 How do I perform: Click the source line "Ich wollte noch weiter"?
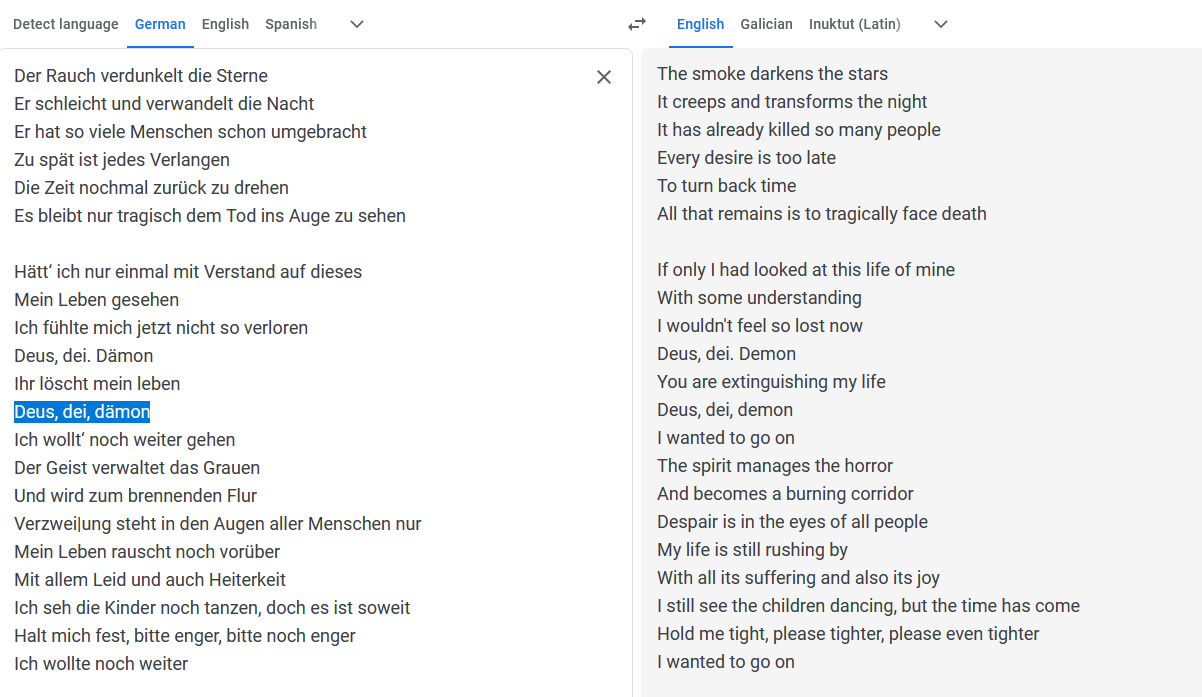coord(101,664)
